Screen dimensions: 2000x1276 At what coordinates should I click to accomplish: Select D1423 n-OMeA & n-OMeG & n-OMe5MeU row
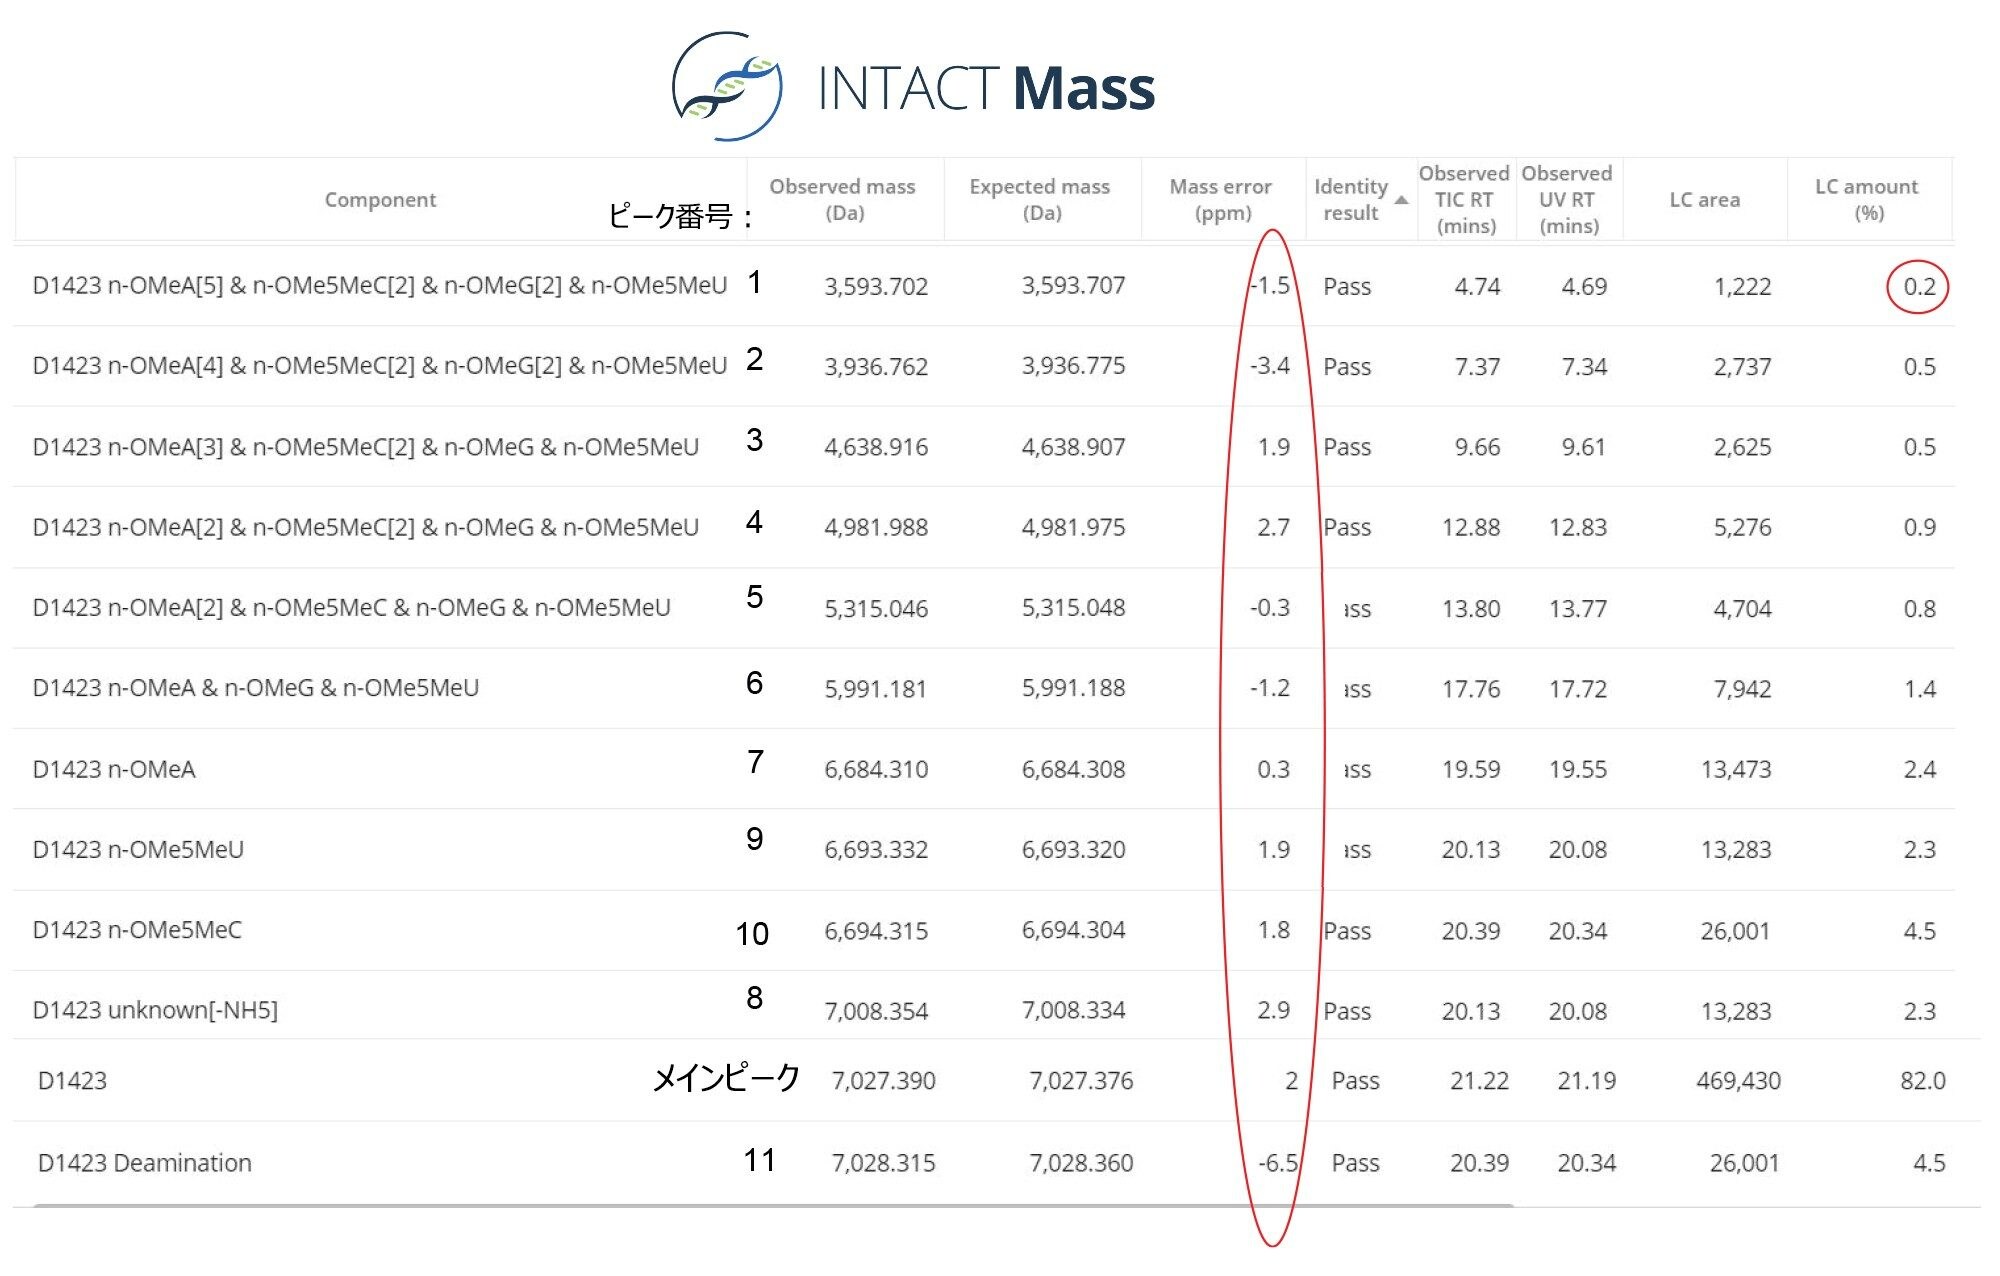coord(984,688)
